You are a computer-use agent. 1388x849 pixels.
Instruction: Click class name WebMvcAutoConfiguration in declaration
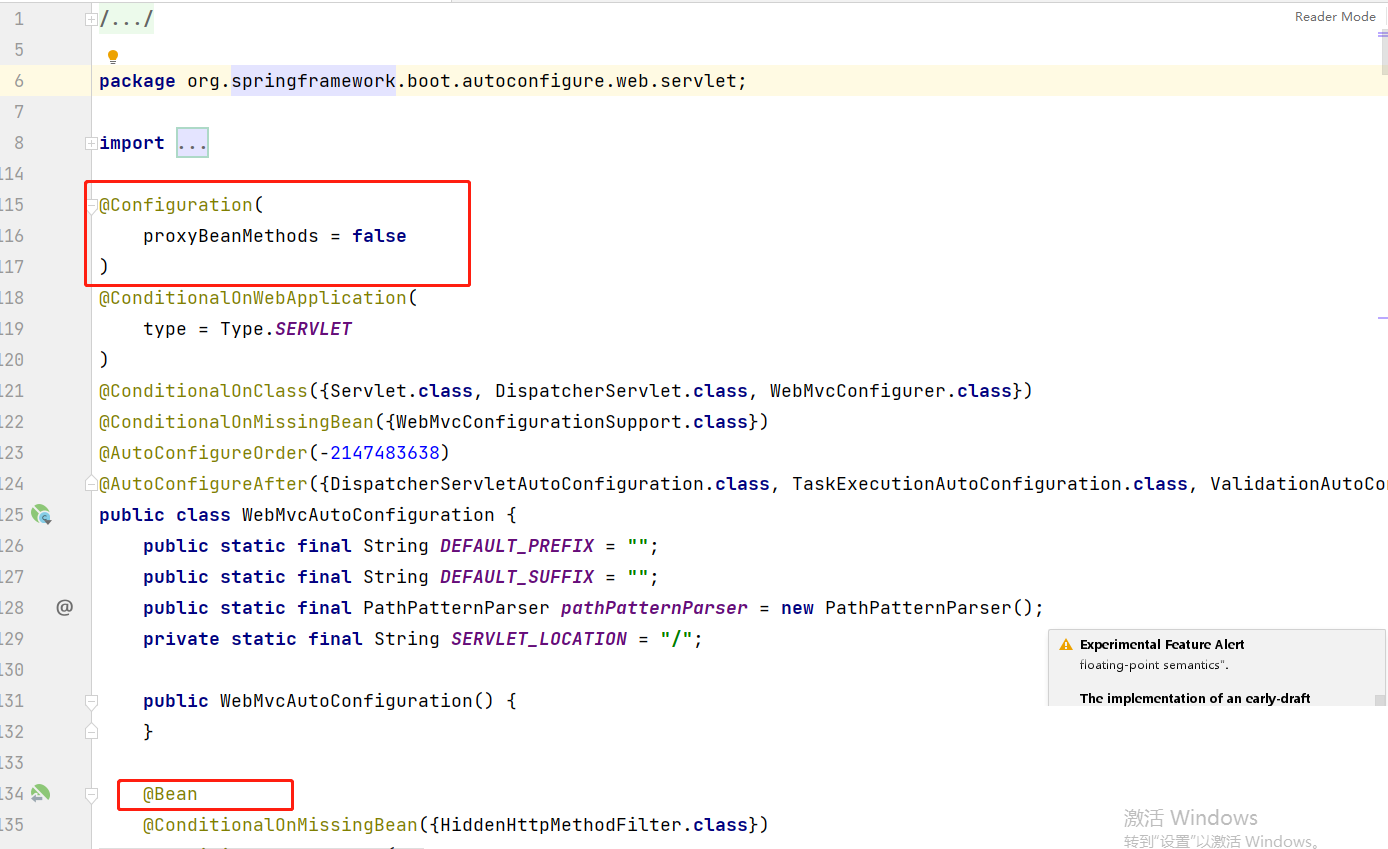click(368, 515)
